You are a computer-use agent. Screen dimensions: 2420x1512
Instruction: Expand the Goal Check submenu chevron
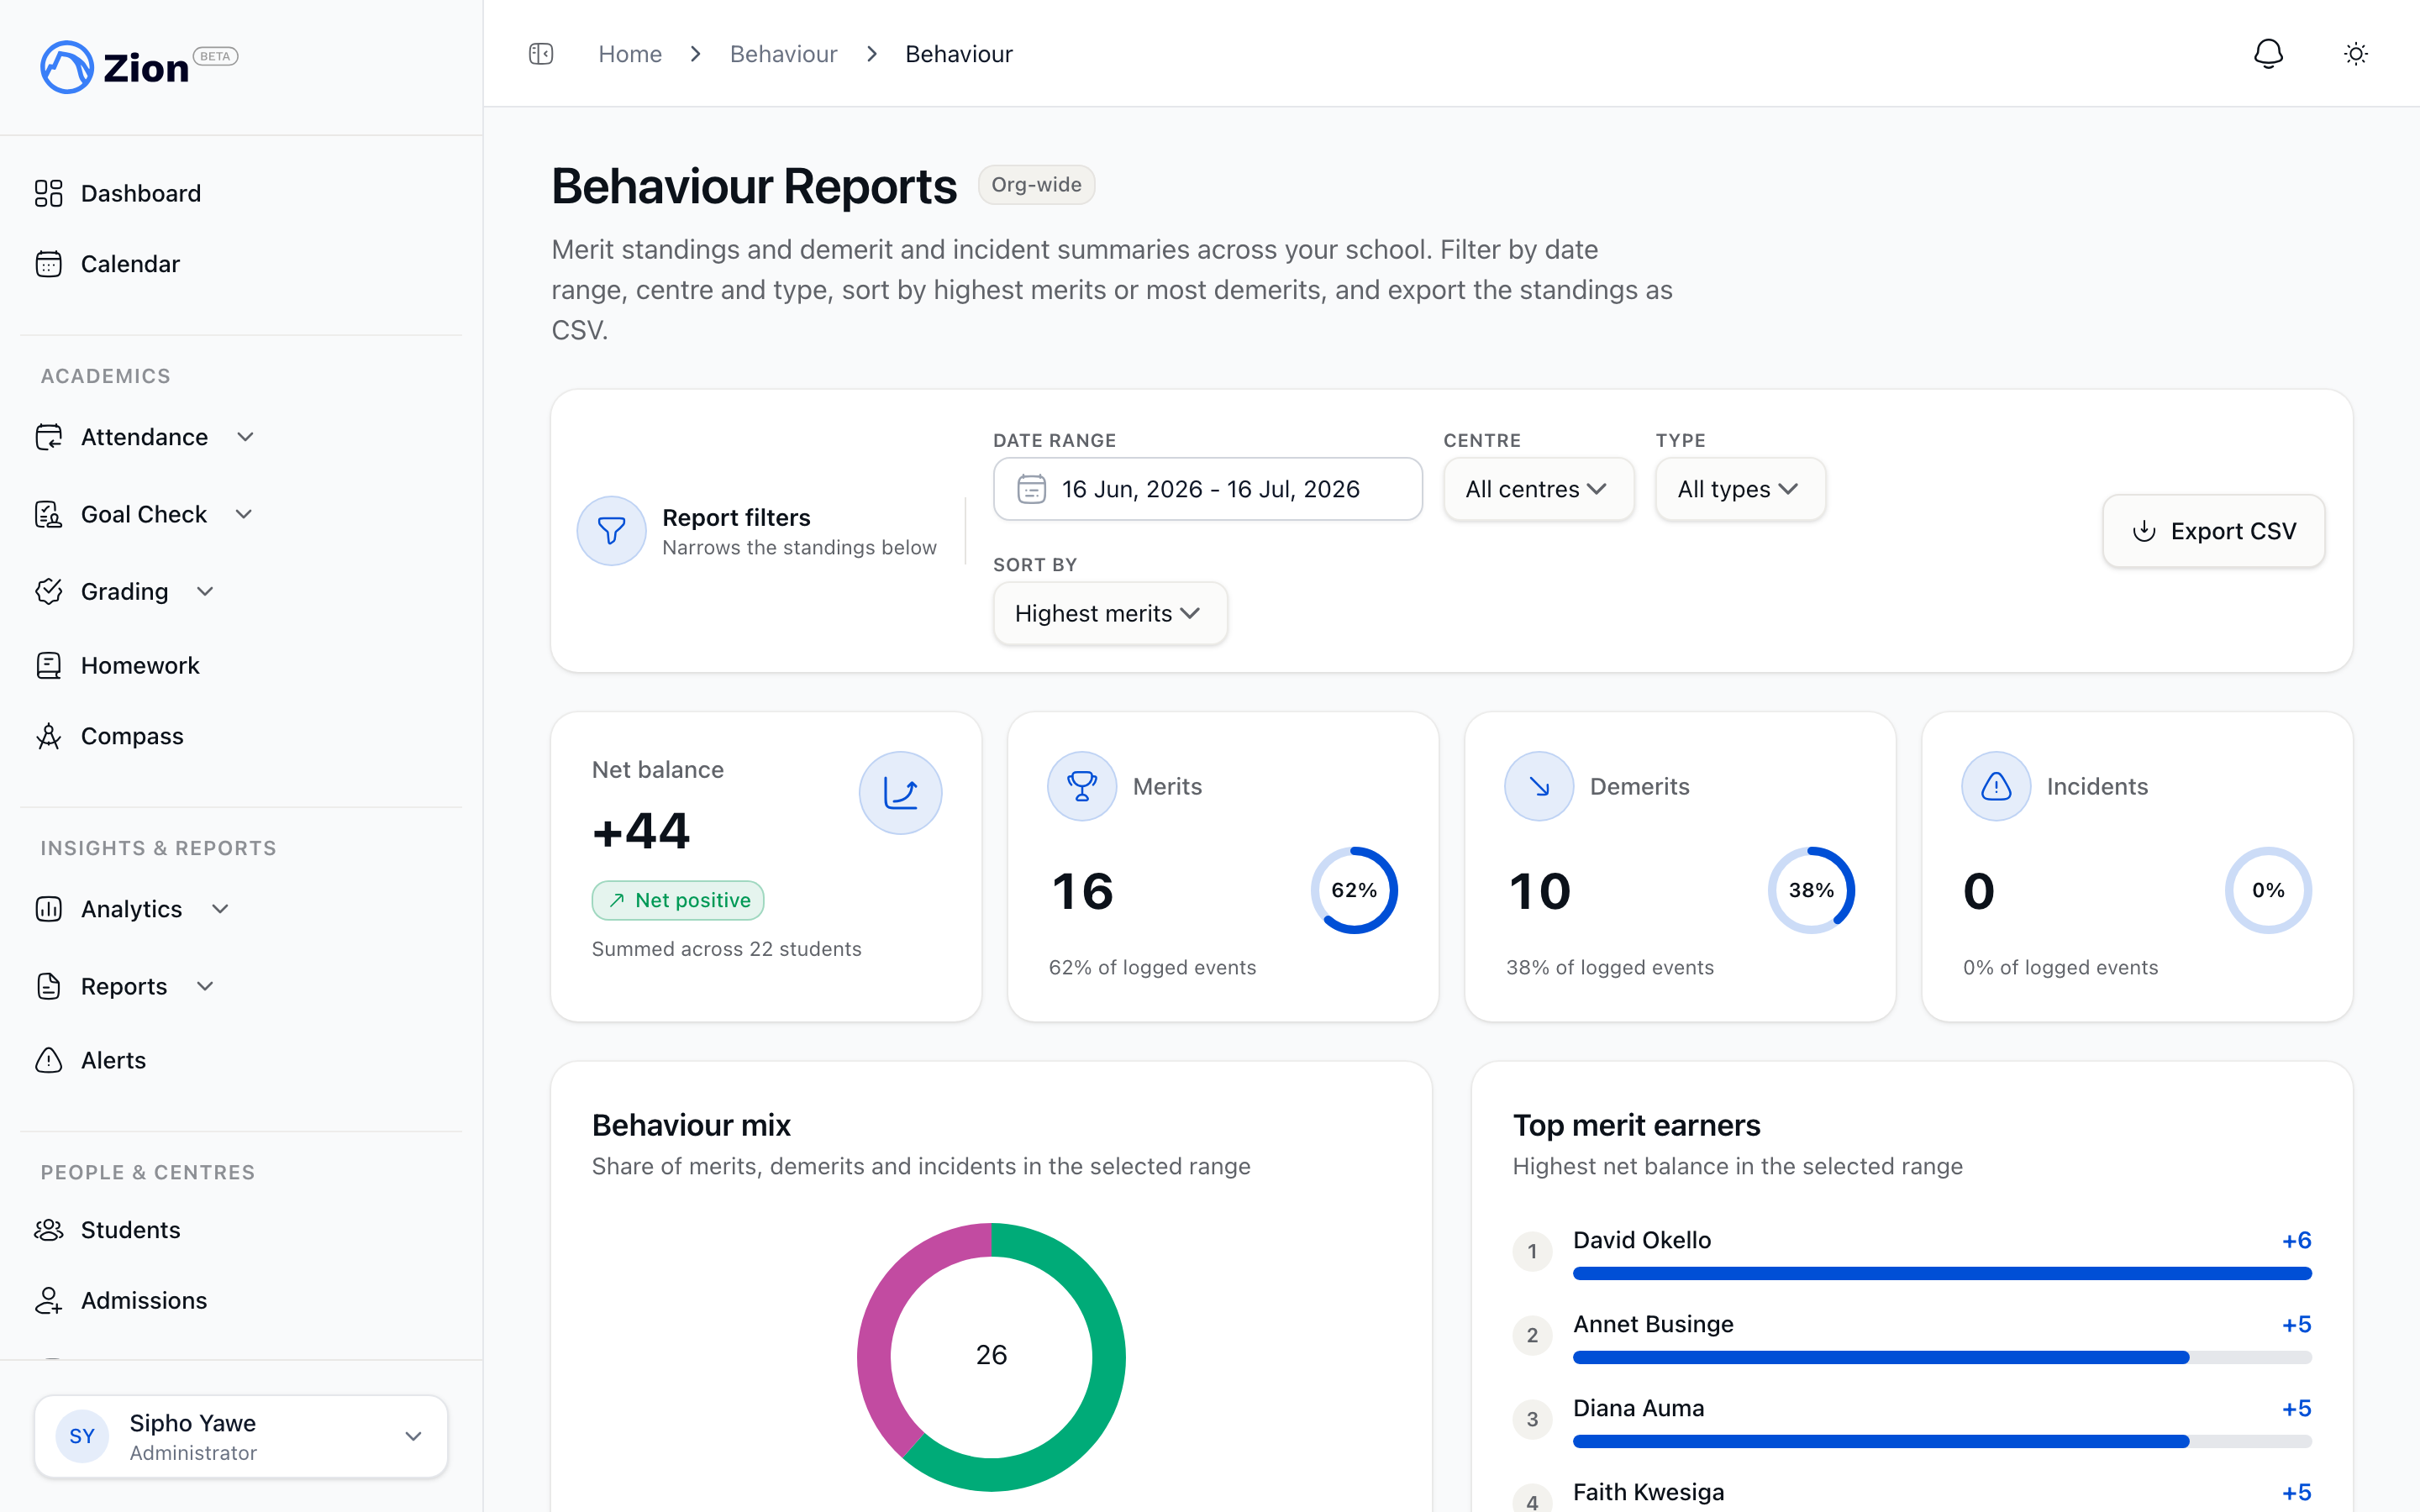tap(244, 514)
